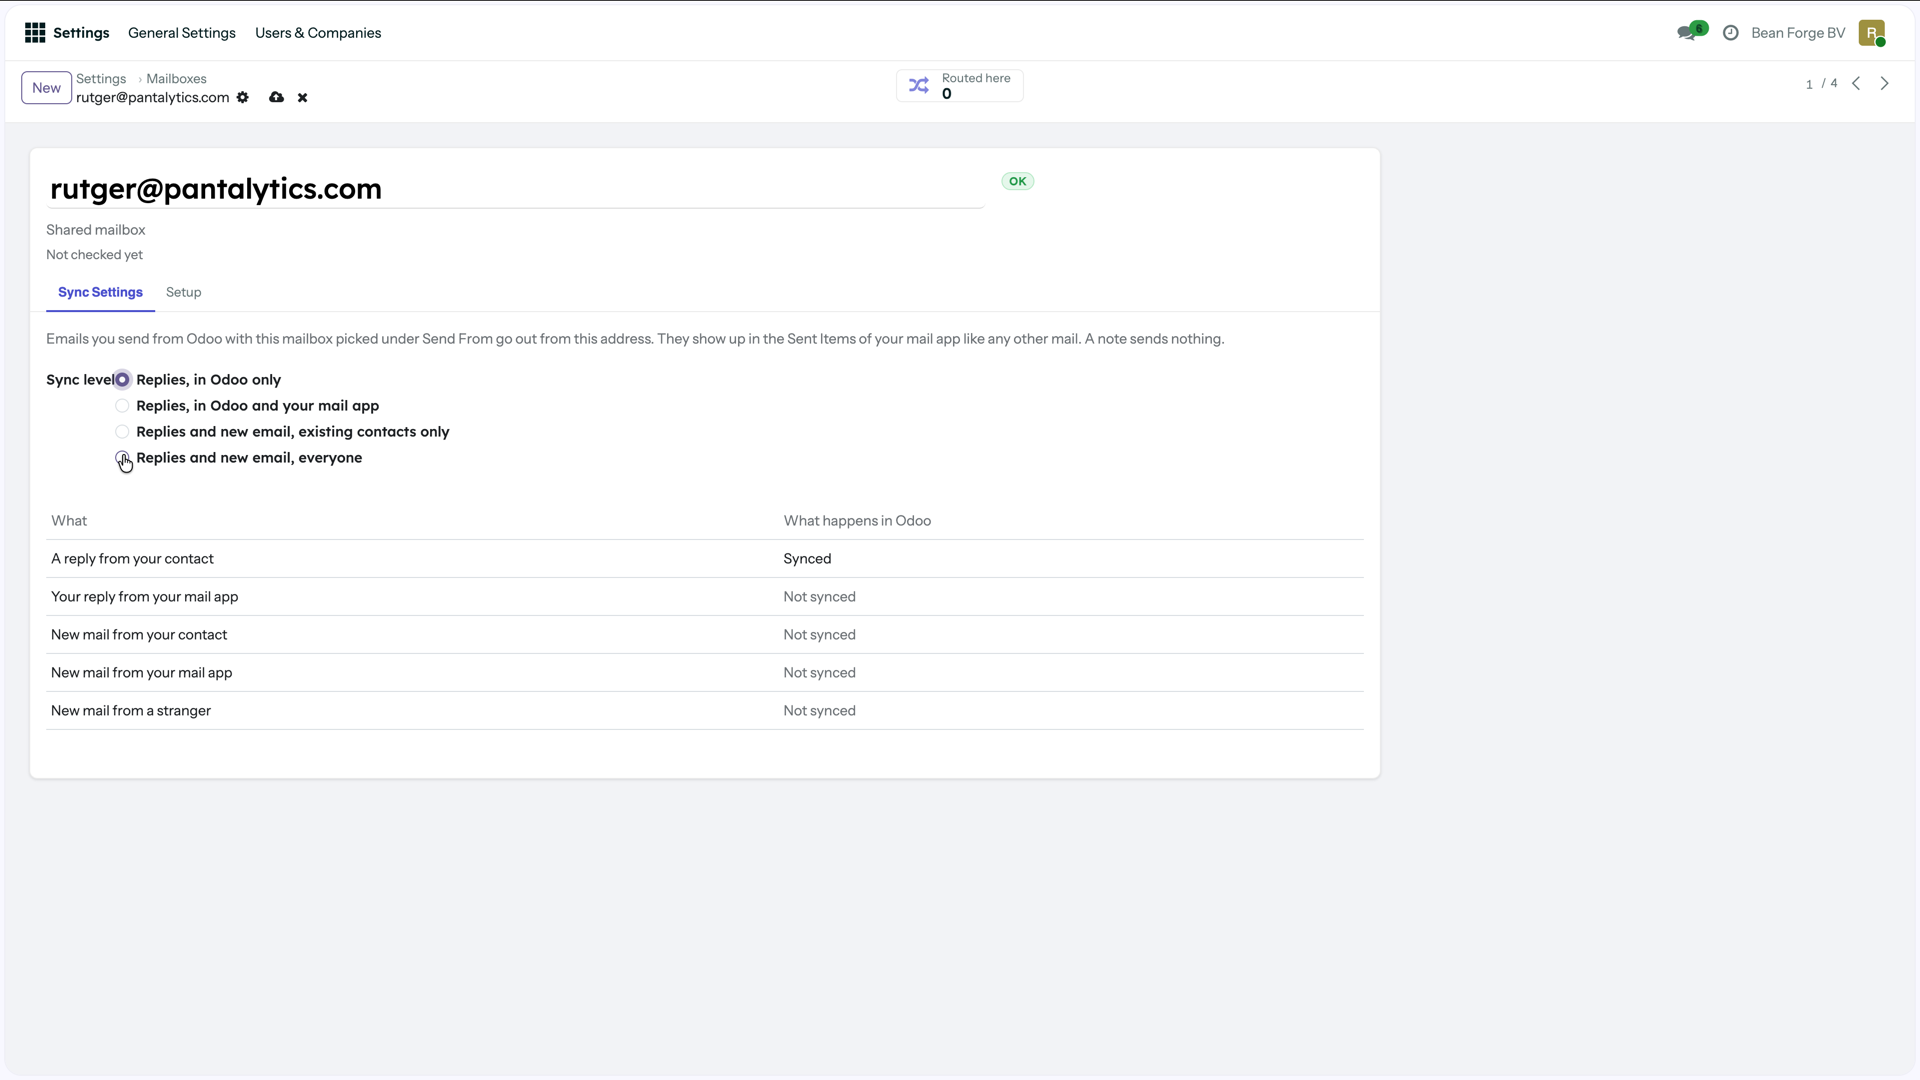Select 'Replies, in Odoo and your mail app'
This screenshot has height=1080, width=1920.
click(x=122, y=406)
